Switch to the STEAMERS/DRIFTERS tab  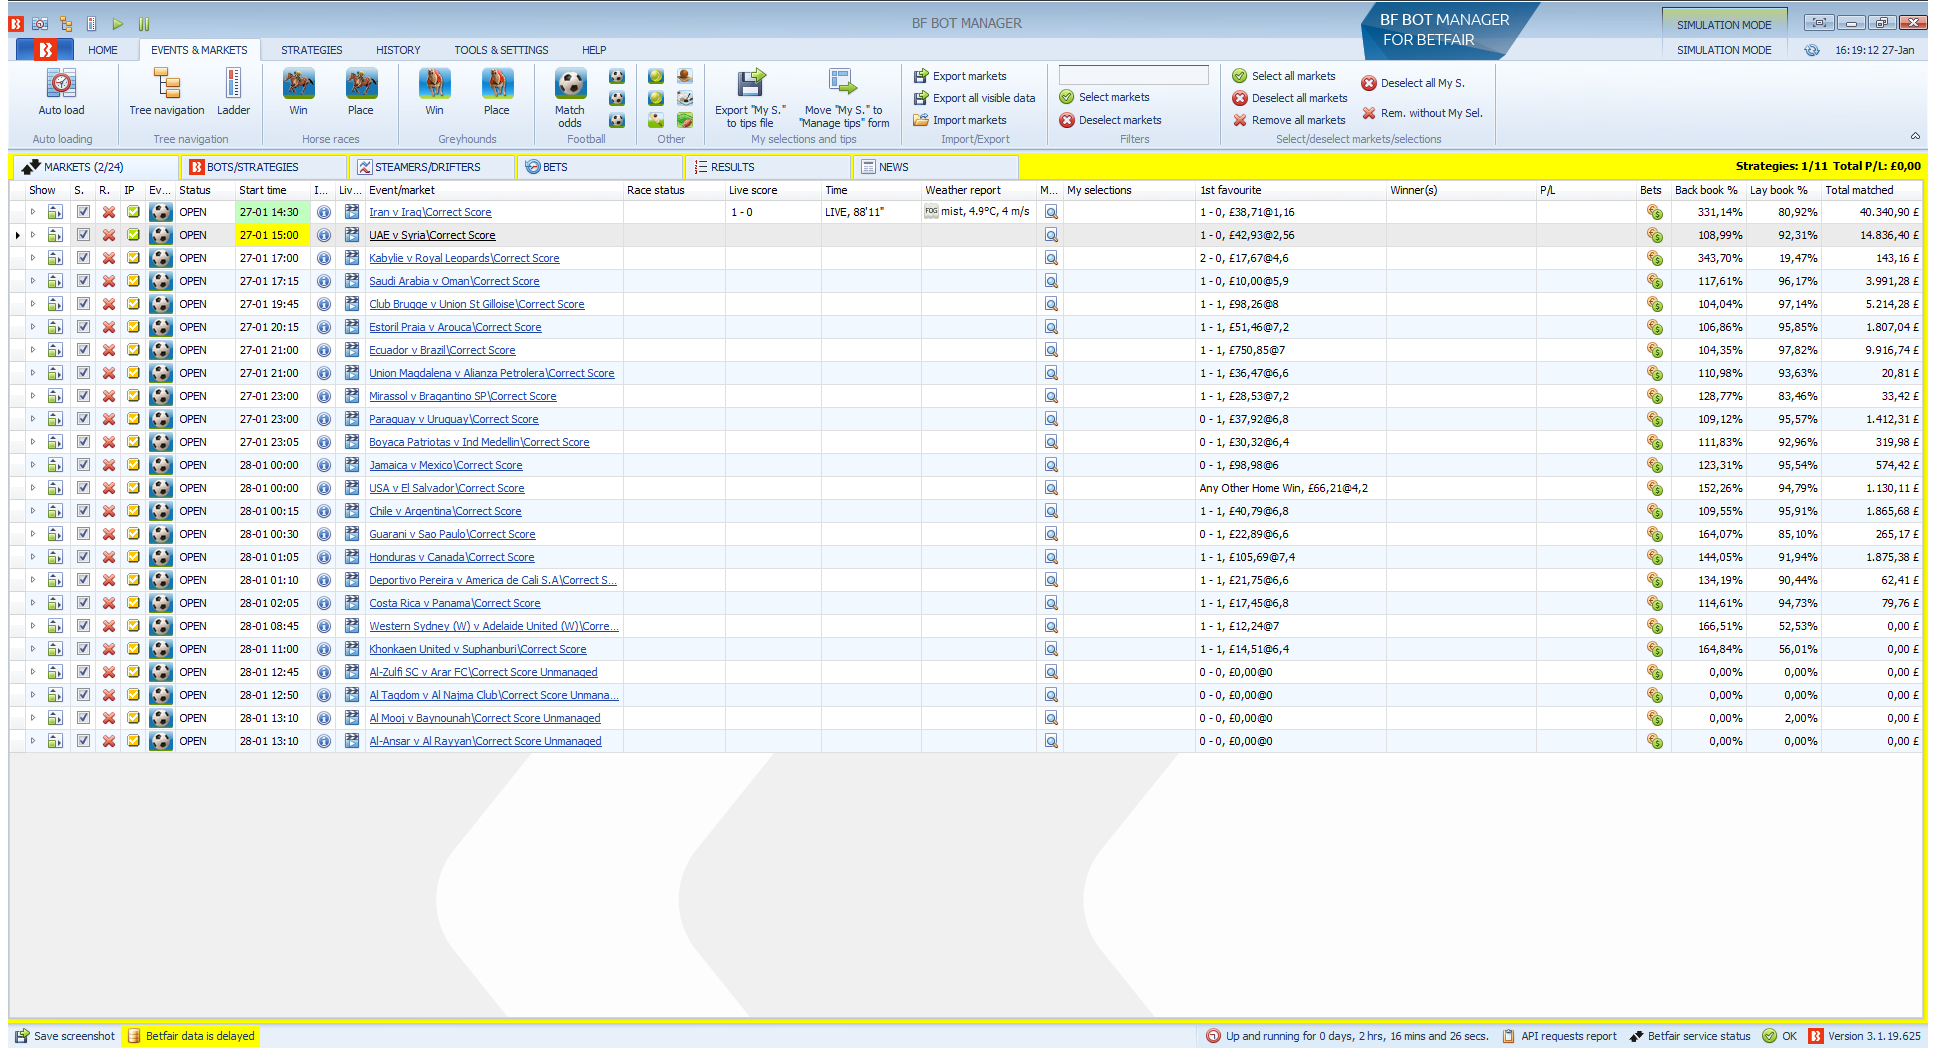[x=431, y=167]
